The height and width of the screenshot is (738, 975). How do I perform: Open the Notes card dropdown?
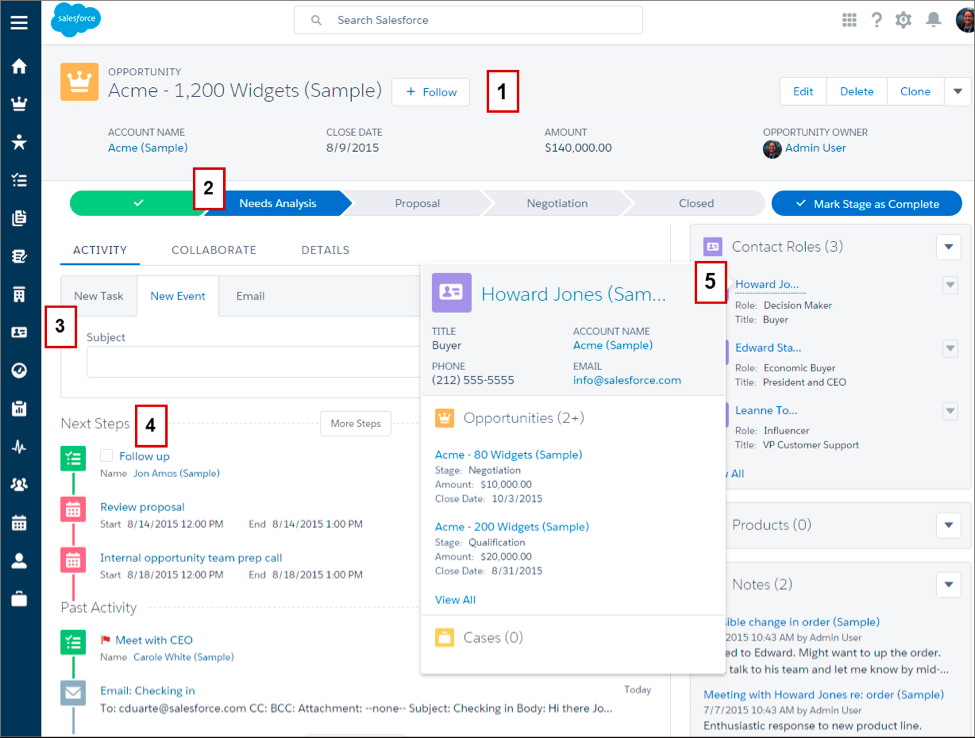click(x=949, y=584)
